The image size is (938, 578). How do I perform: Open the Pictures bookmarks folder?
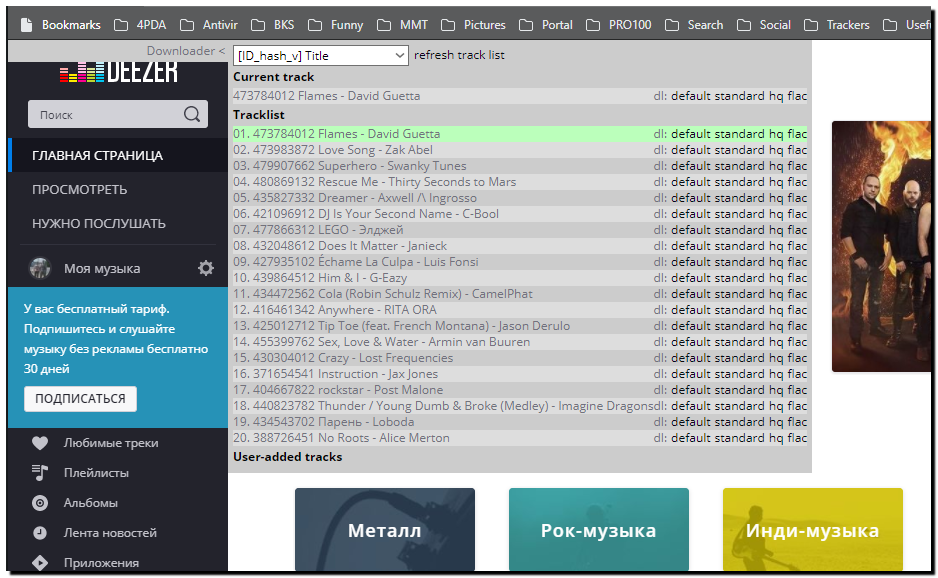[x=473, y=25]
